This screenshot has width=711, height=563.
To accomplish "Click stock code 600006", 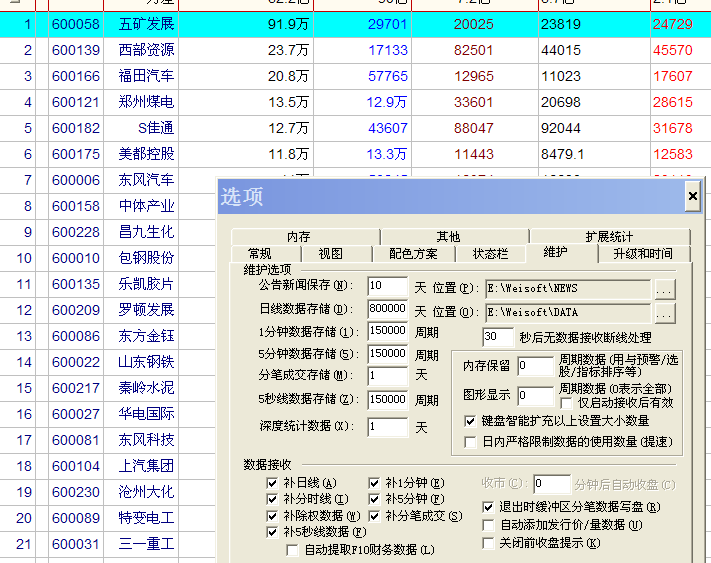I will pyautogui.click(x=76, y=180).
